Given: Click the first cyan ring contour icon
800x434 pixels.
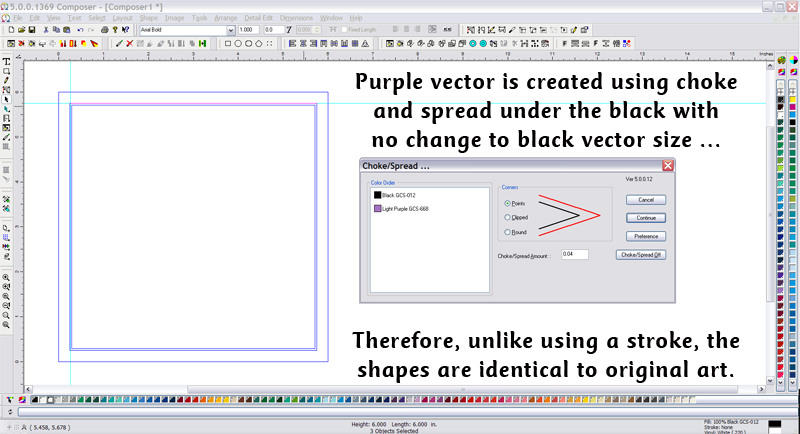Looking at the screenshot, I should [472, 44].
